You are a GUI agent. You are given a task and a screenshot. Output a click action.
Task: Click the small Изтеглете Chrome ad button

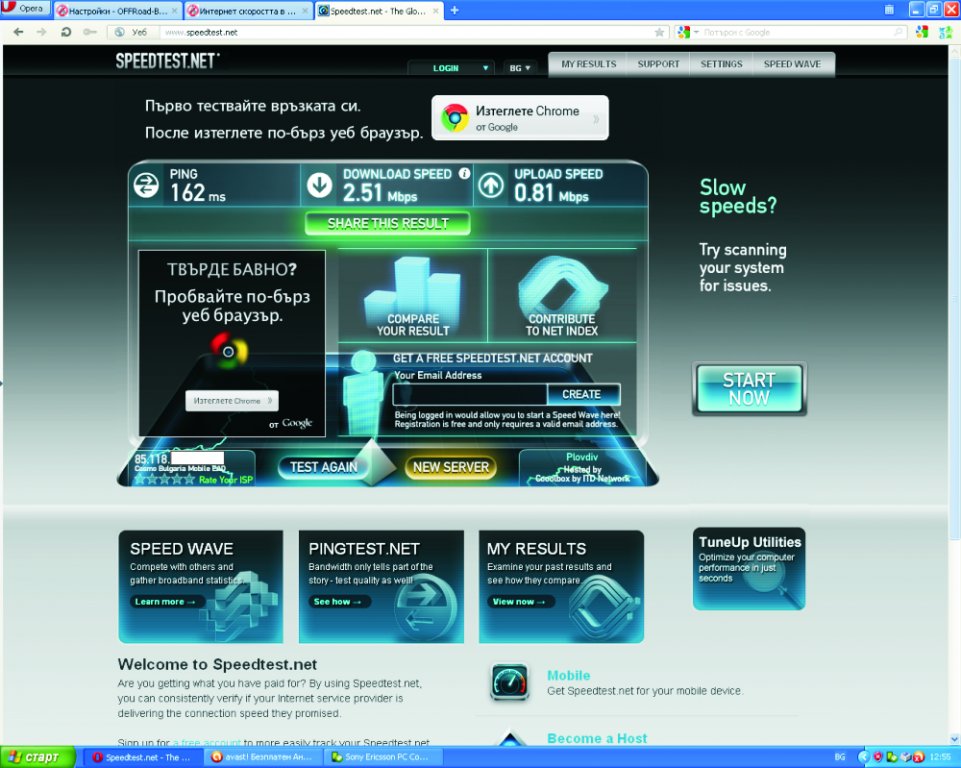232,400
